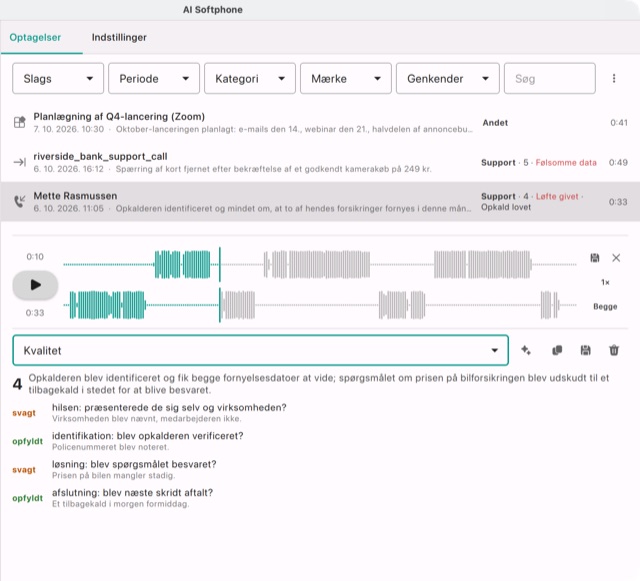
Task: Open the Genkender filter dropdown
Action: coord(447,78)
